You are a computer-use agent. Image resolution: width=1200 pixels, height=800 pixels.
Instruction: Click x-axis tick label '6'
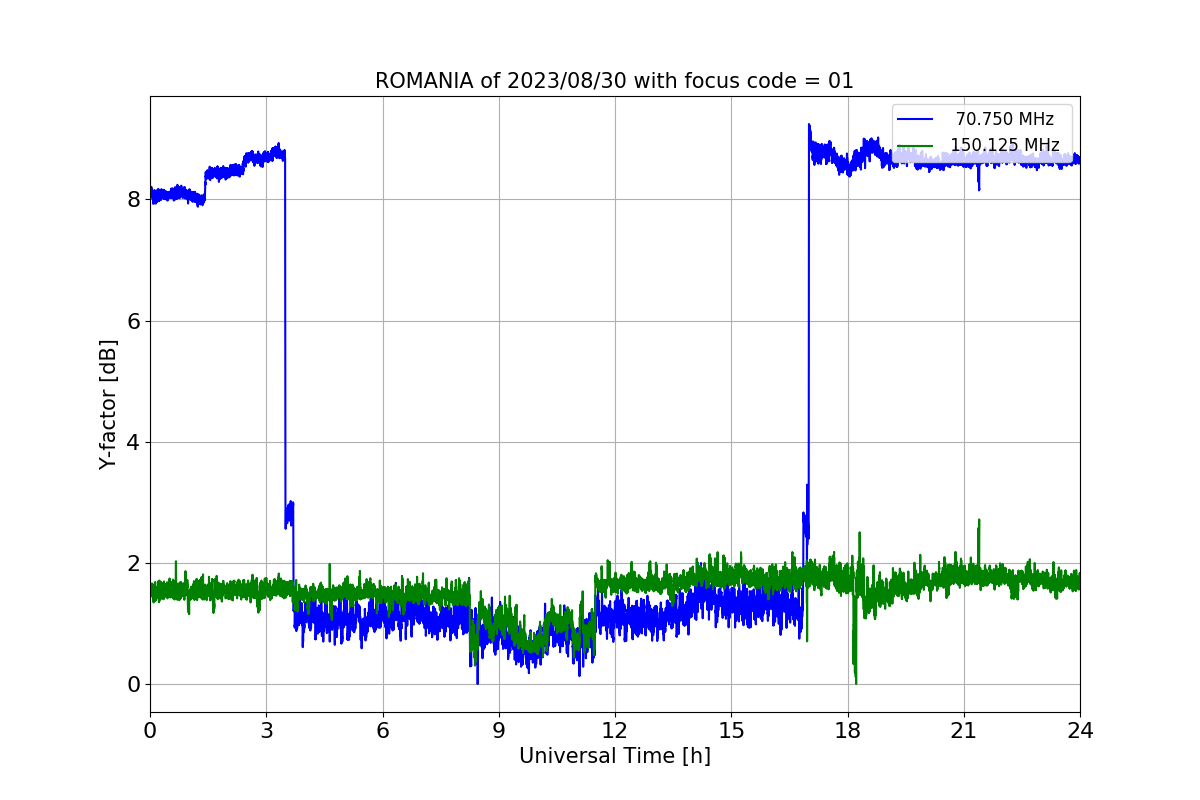[382, 730]
